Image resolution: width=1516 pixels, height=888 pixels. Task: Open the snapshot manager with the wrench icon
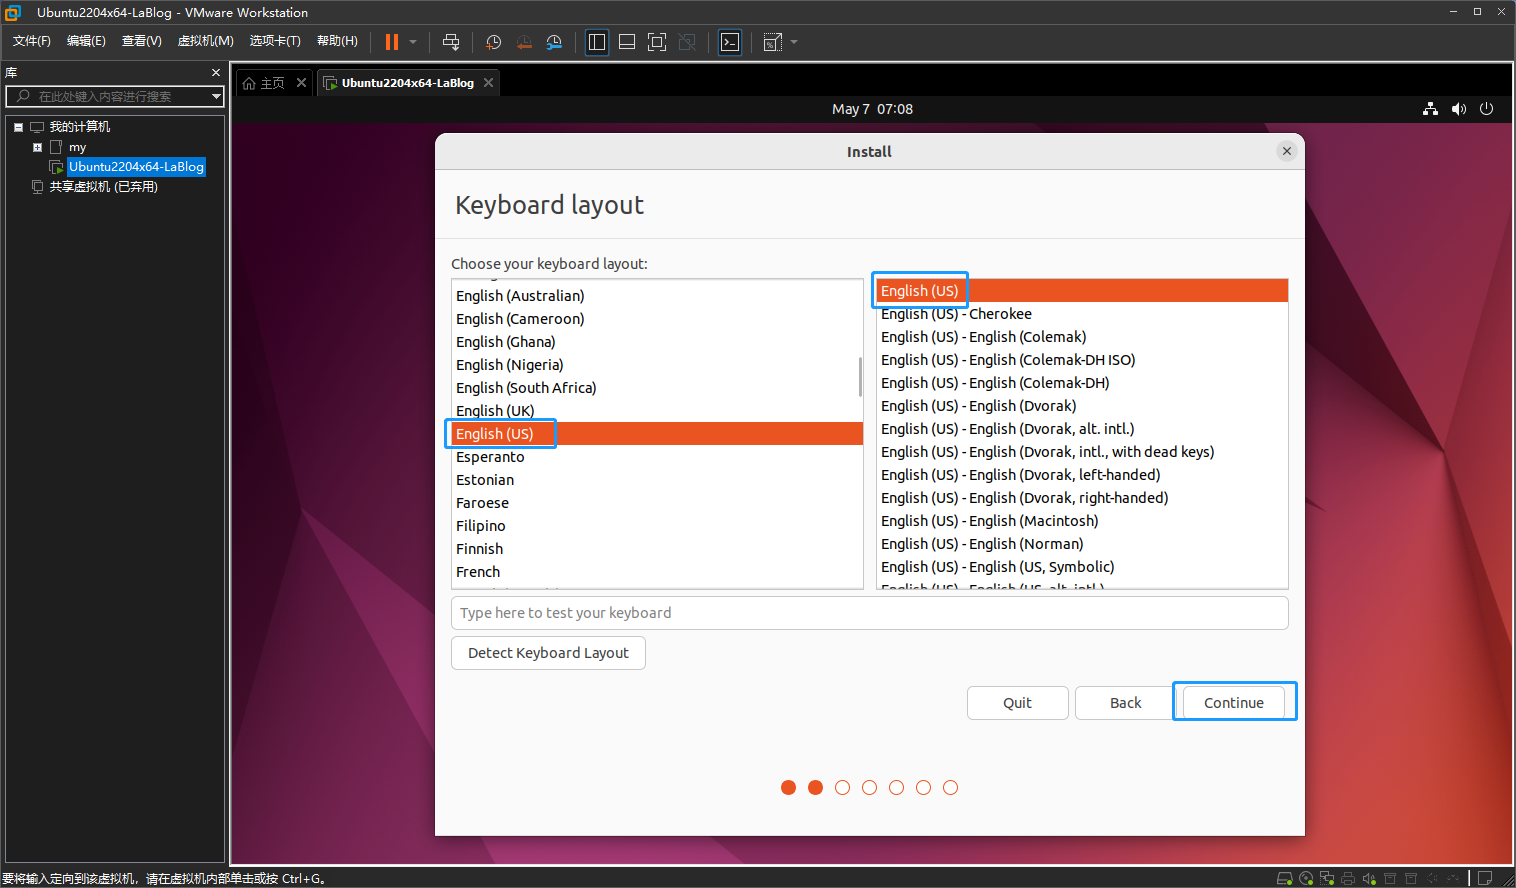[554, 42]
